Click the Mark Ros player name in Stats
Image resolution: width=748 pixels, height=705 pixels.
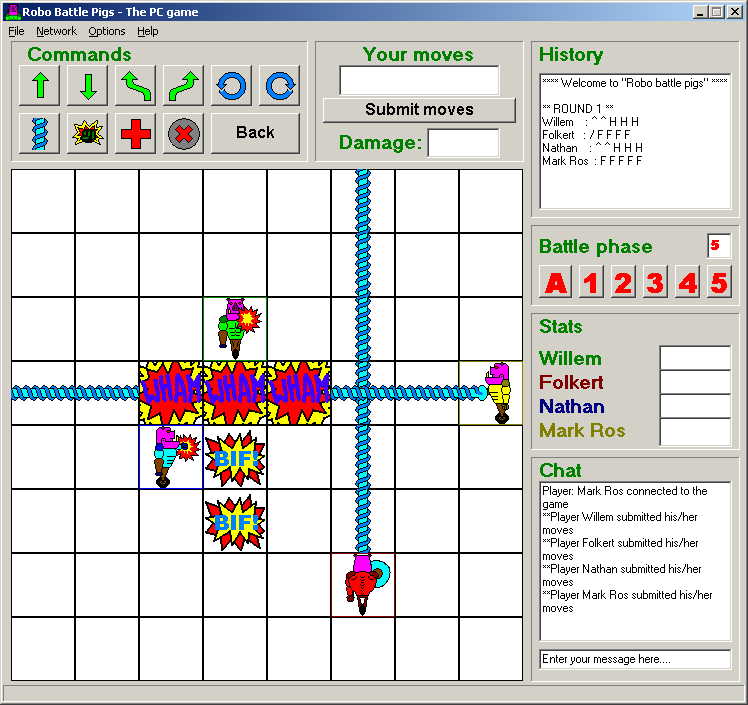582,431
